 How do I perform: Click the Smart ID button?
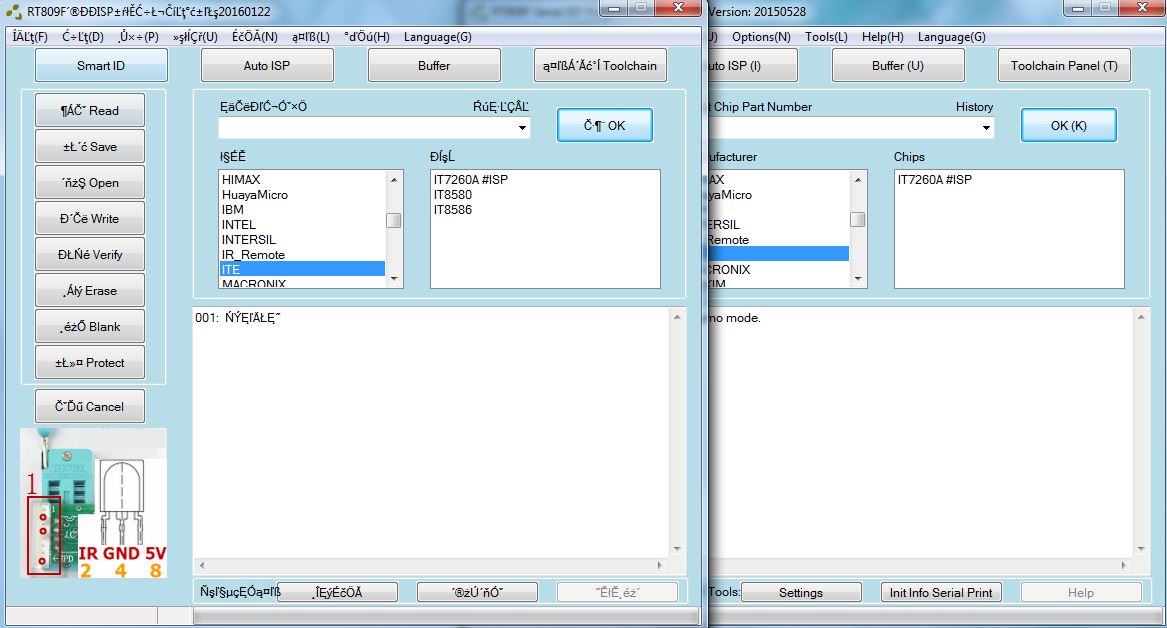(x=101, y=66)
